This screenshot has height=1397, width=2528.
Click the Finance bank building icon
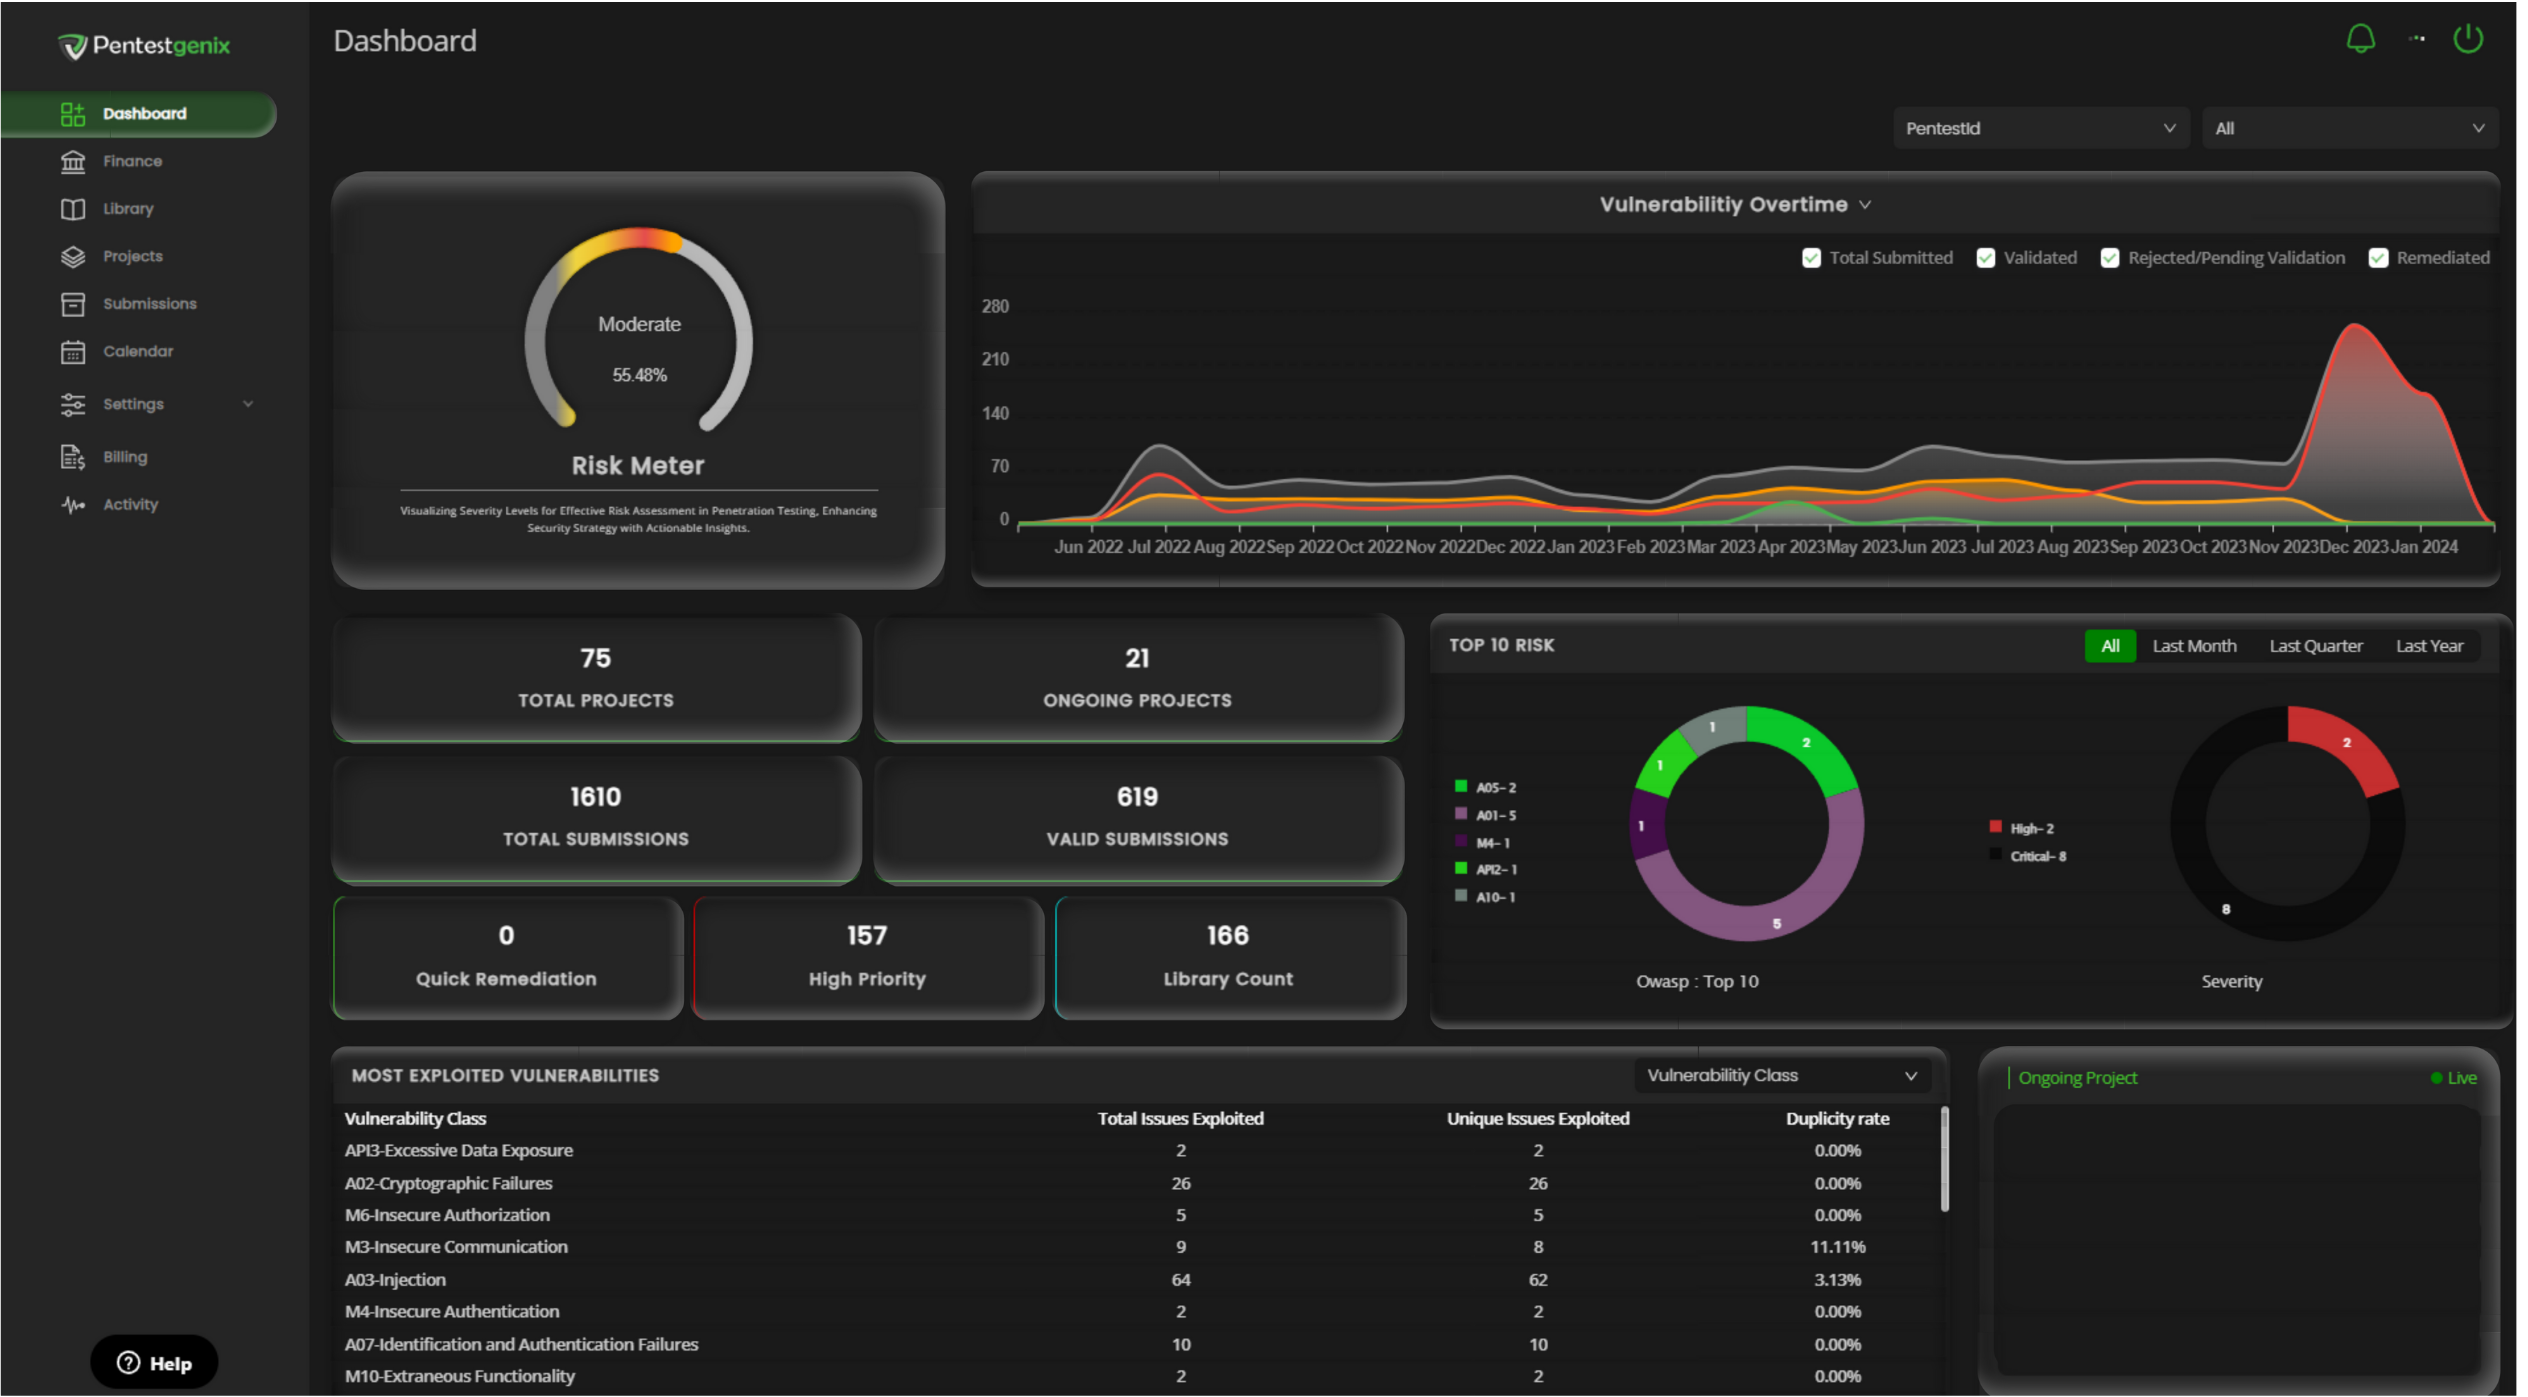(x=73, y=161)
